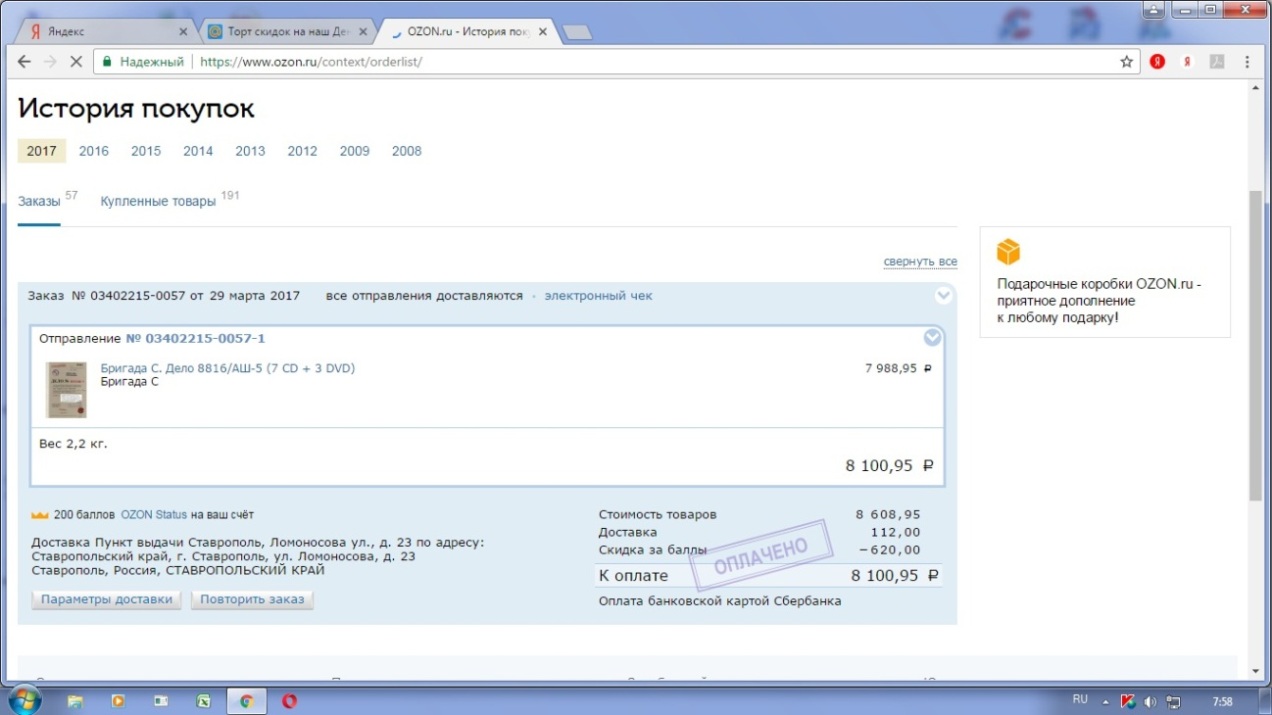This screenshot has height=715, width=1272.
Task: Click the Chrome taskbar icon
Action: pyautogui.click(x=246, y=701)
